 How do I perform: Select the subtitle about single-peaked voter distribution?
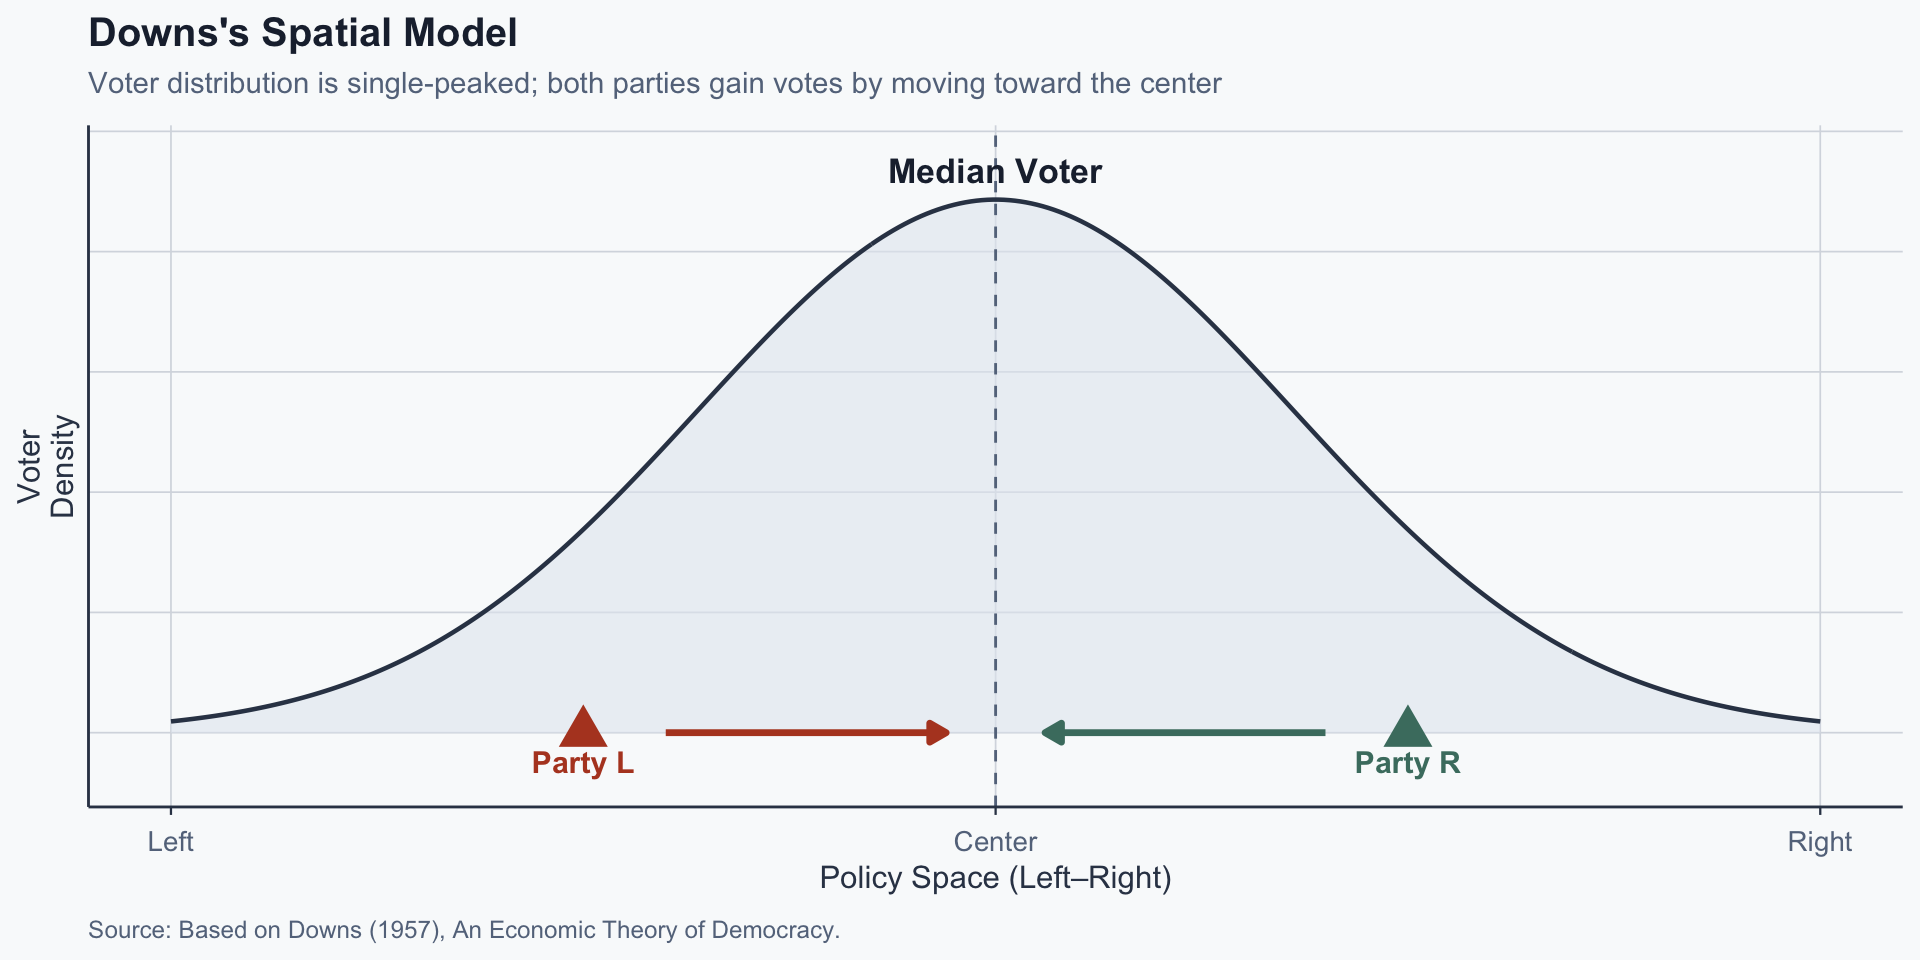click(655, 83)
